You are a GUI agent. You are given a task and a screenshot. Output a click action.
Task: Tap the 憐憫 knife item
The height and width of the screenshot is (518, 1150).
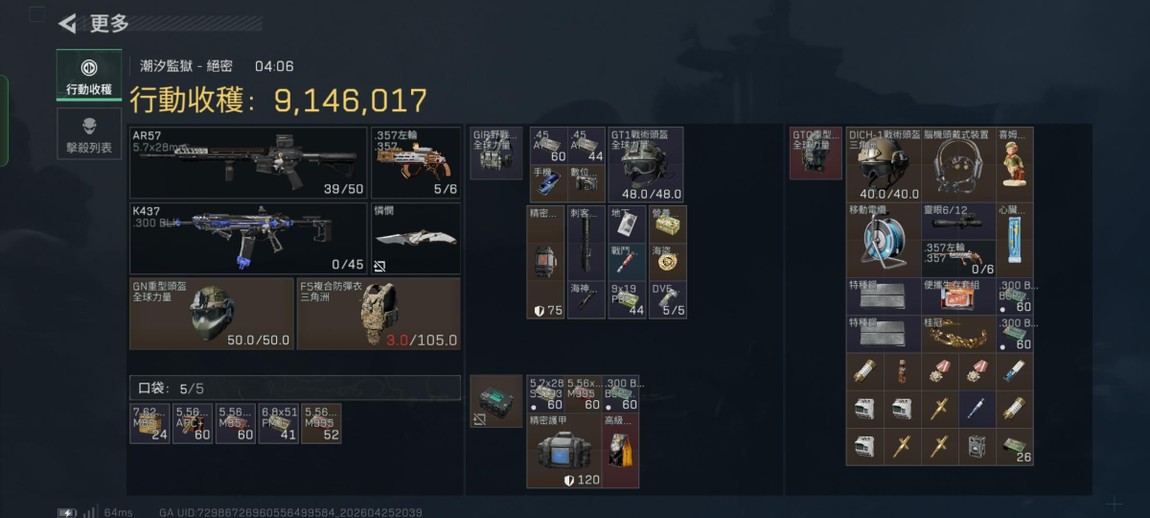tap(417, 238)
